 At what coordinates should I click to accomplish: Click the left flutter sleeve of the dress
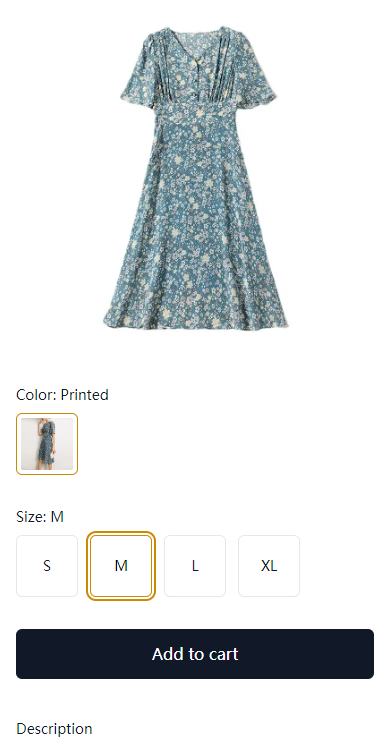(x=136, y=77)
